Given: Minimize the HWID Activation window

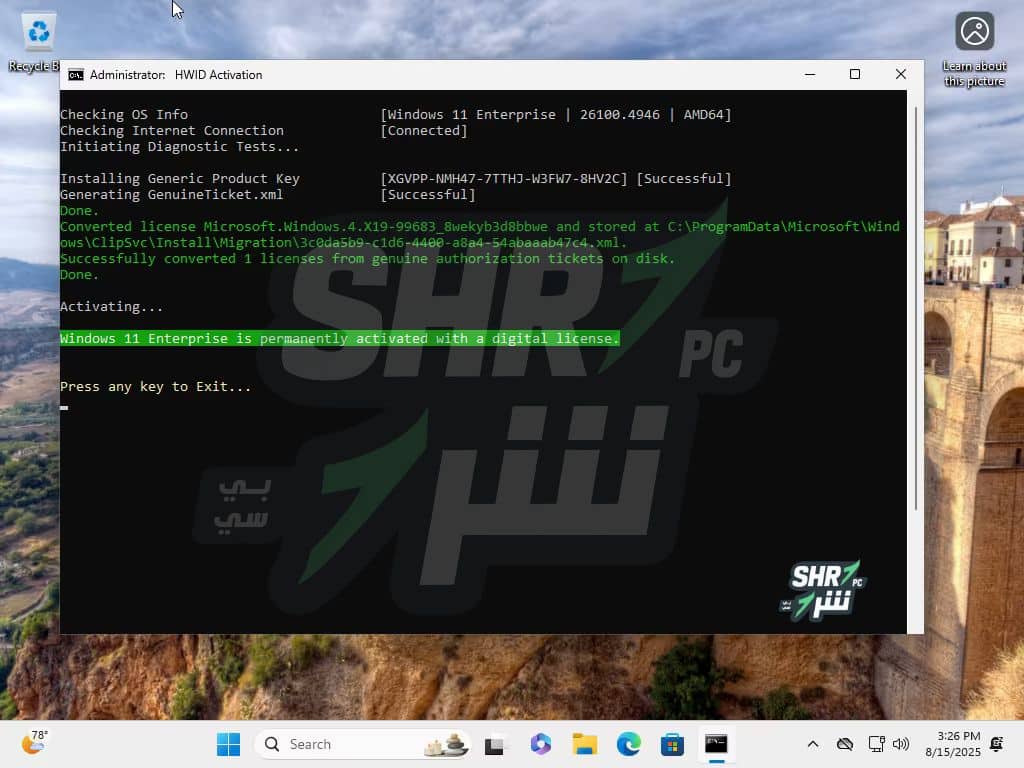Looking at the screenshot, I should pyautogui.click(x=810, y=74).
